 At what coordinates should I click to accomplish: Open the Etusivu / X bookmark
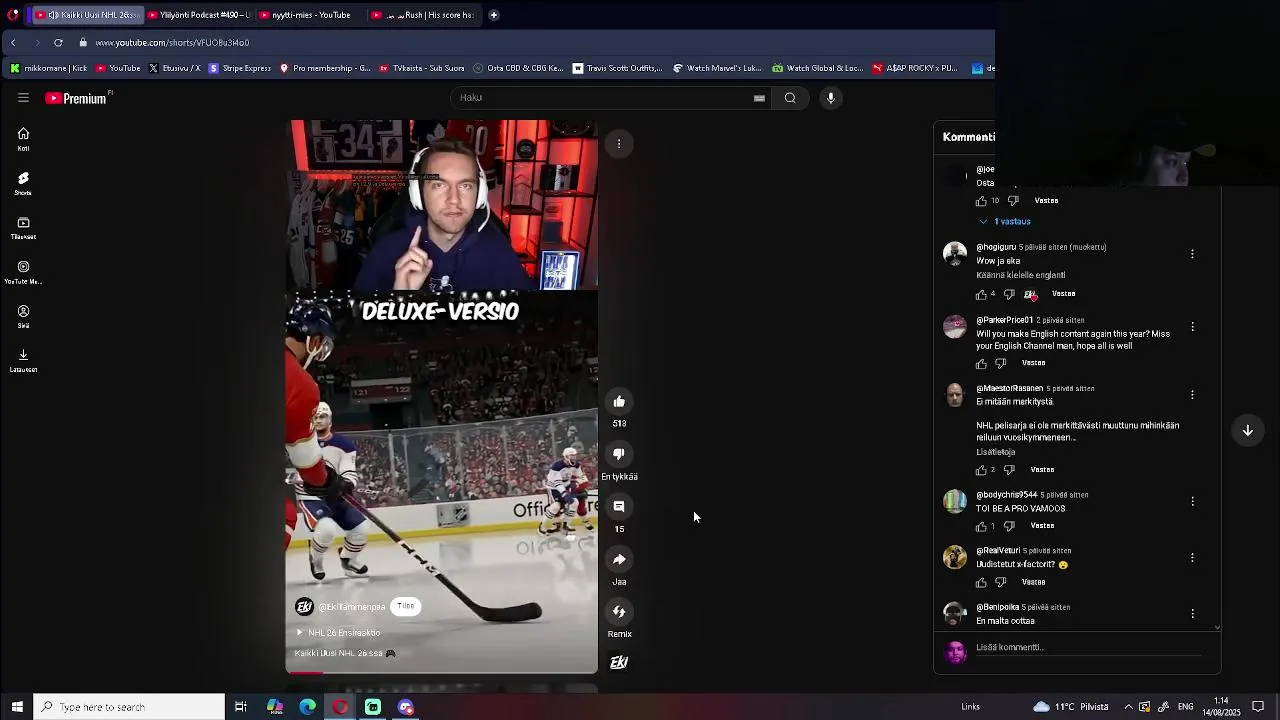tap(175, 68)
